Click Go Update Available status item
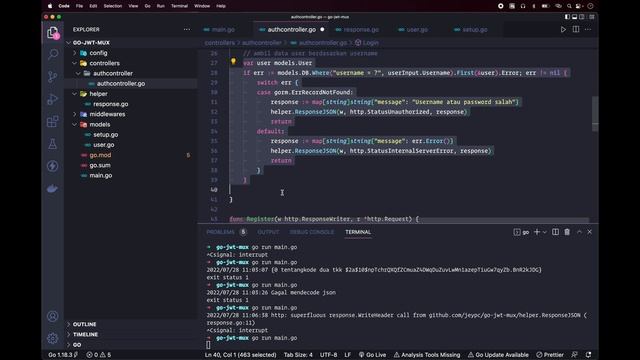640x360 pixels. click(498, 355)
